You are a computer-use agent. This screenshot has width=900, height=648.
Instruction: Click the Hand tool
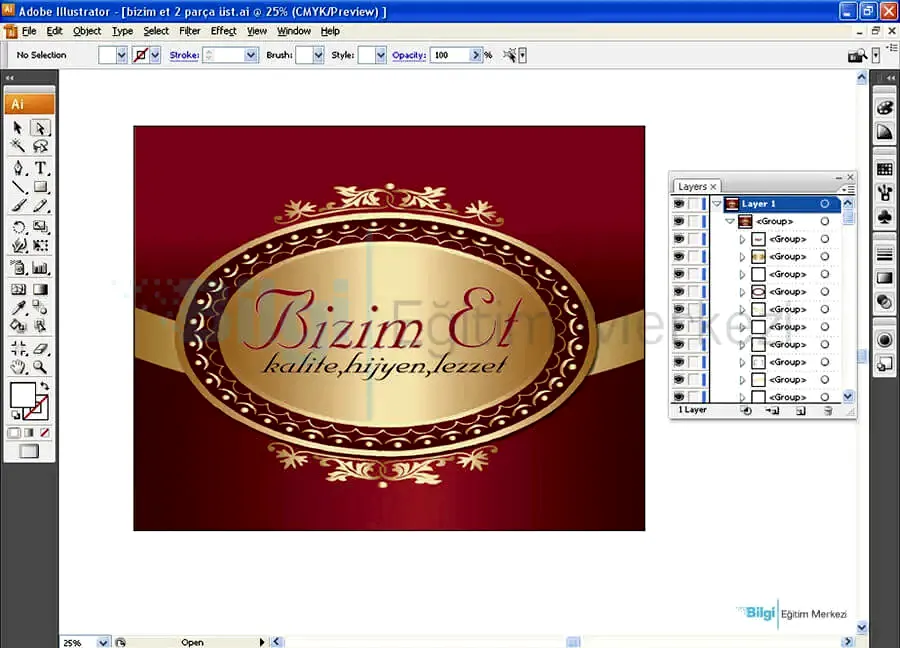[18, 367]
